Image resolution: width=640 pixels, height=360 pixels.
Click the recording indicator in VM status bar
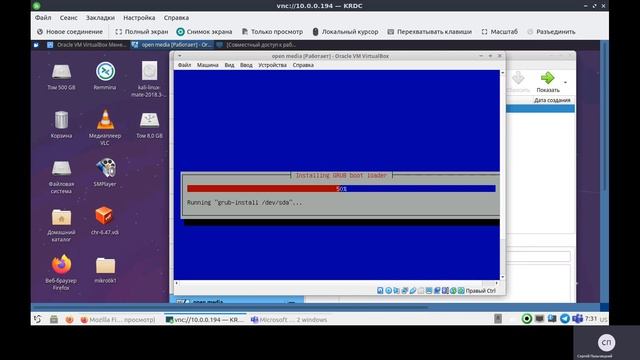coord(437,291)
